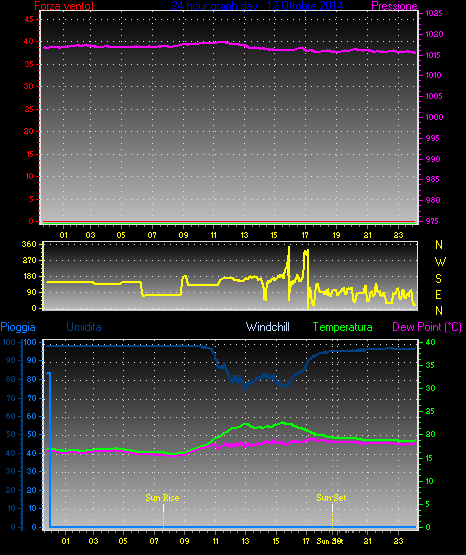
Task: Click the green temperature value 5
Action: tap(427, 504)
